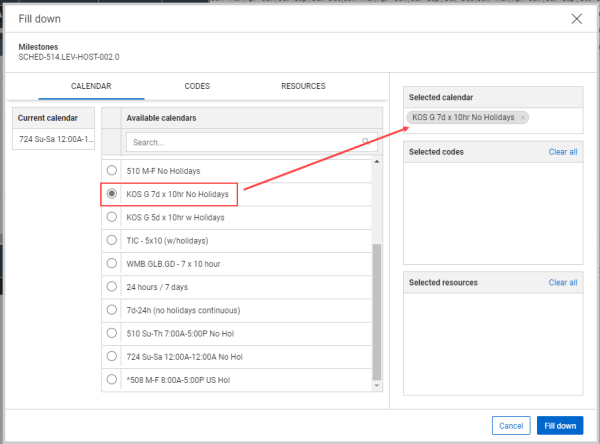Screen dimensions: 600x444
Task: Click the calendar list vertical scrollbar
Action: [x=376, y=310]
